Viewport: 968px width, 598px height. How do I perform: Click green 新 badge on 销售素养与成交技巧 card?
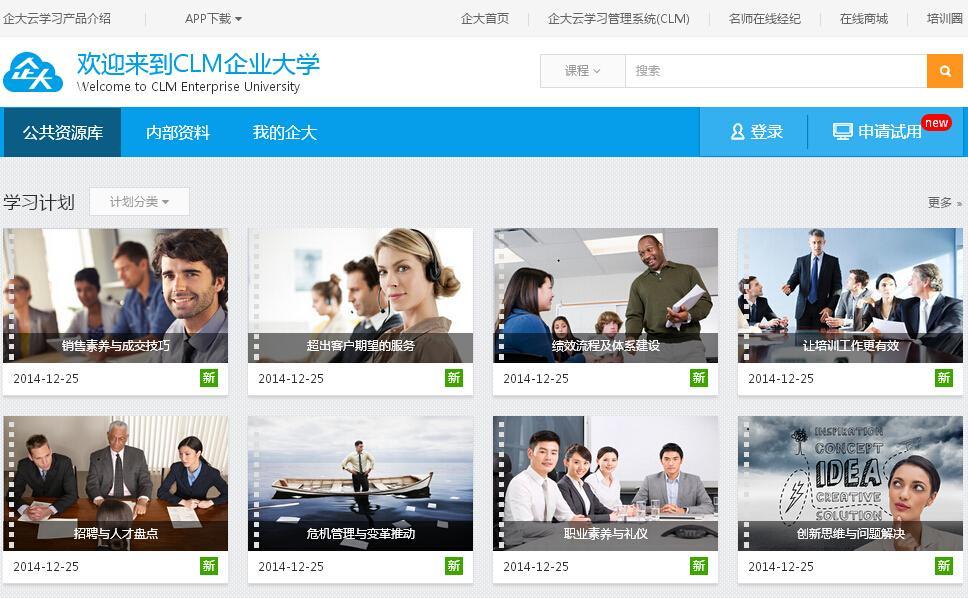pos(209,378)
